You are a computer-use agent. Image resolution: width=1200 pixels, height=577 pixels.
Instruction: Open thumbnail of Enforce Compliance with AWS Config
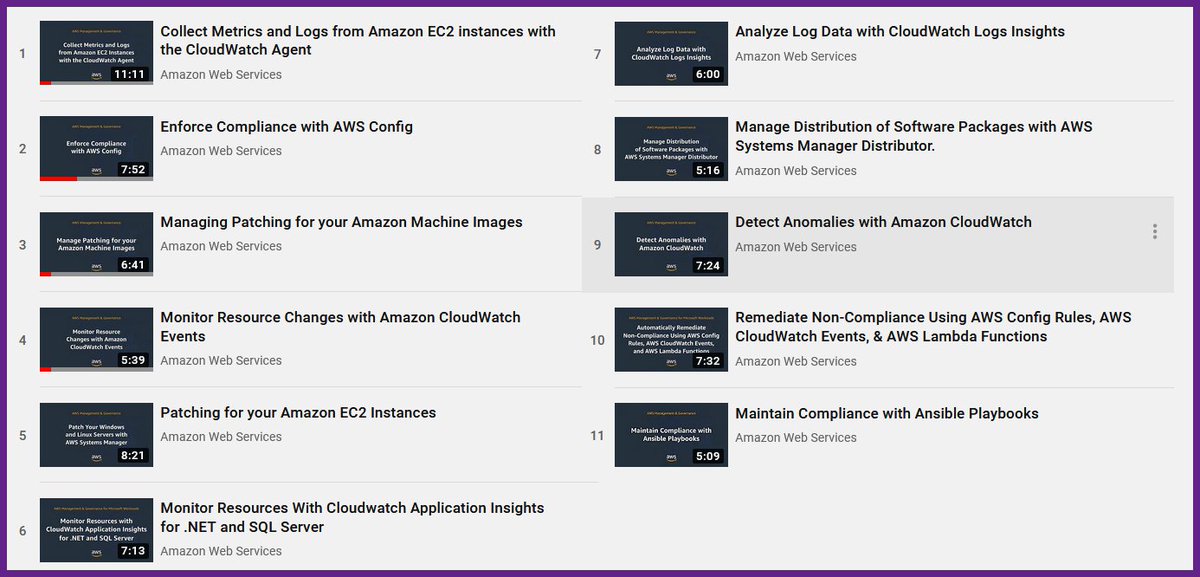(x=96, y=149)
